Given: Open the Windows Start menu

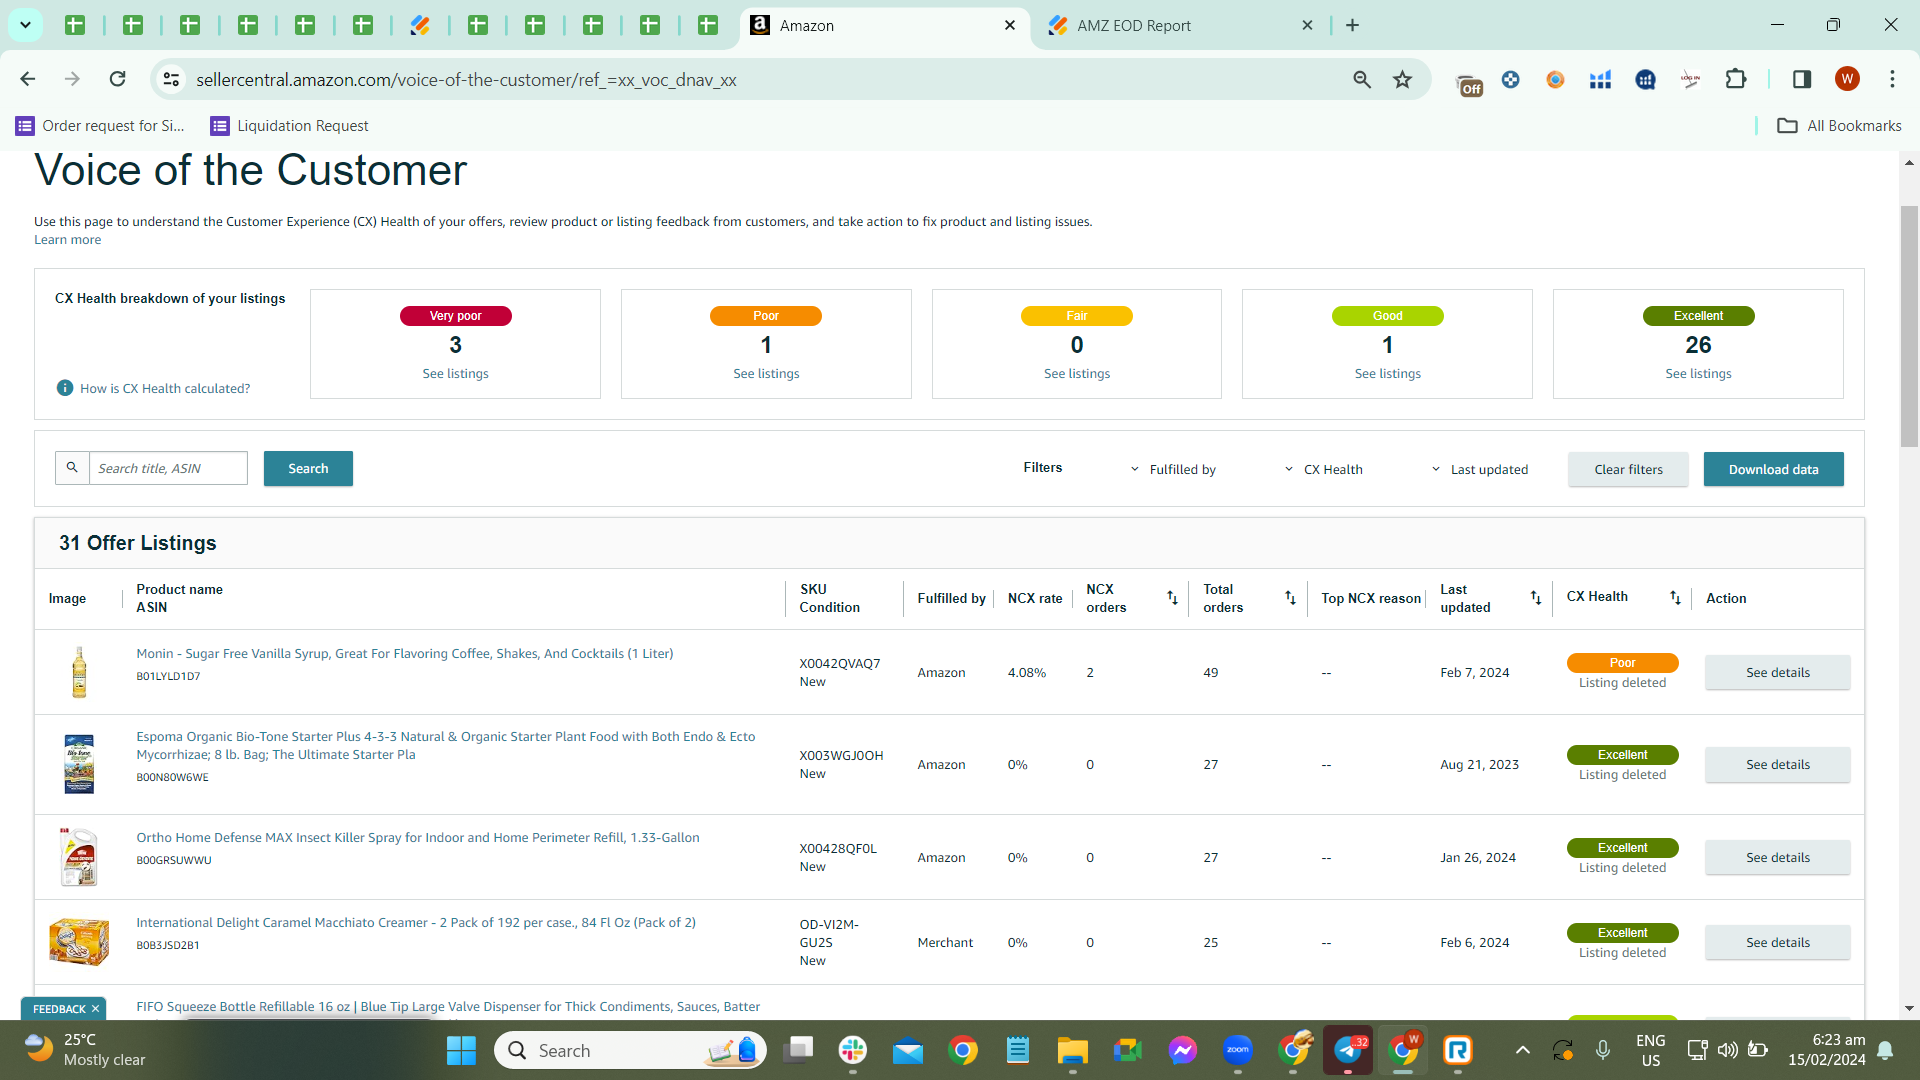Looking at the screenshot, I should click(x=461, y=1050).
